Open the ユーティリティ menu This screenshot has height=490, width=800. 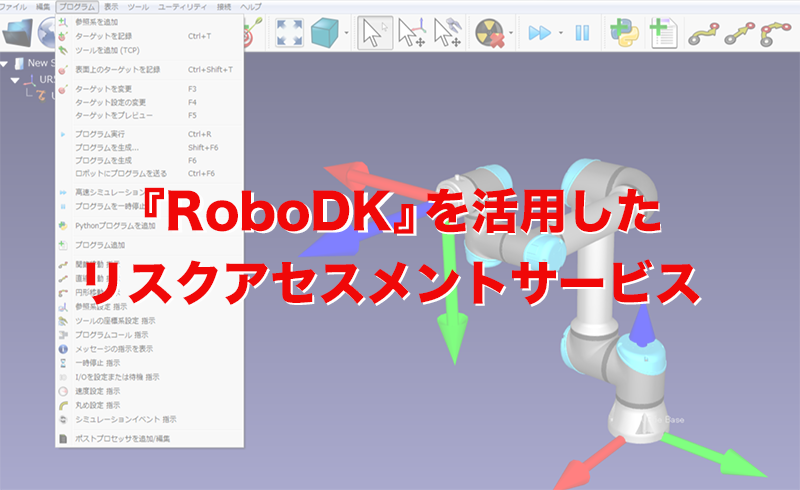click(x=182, y=7)
